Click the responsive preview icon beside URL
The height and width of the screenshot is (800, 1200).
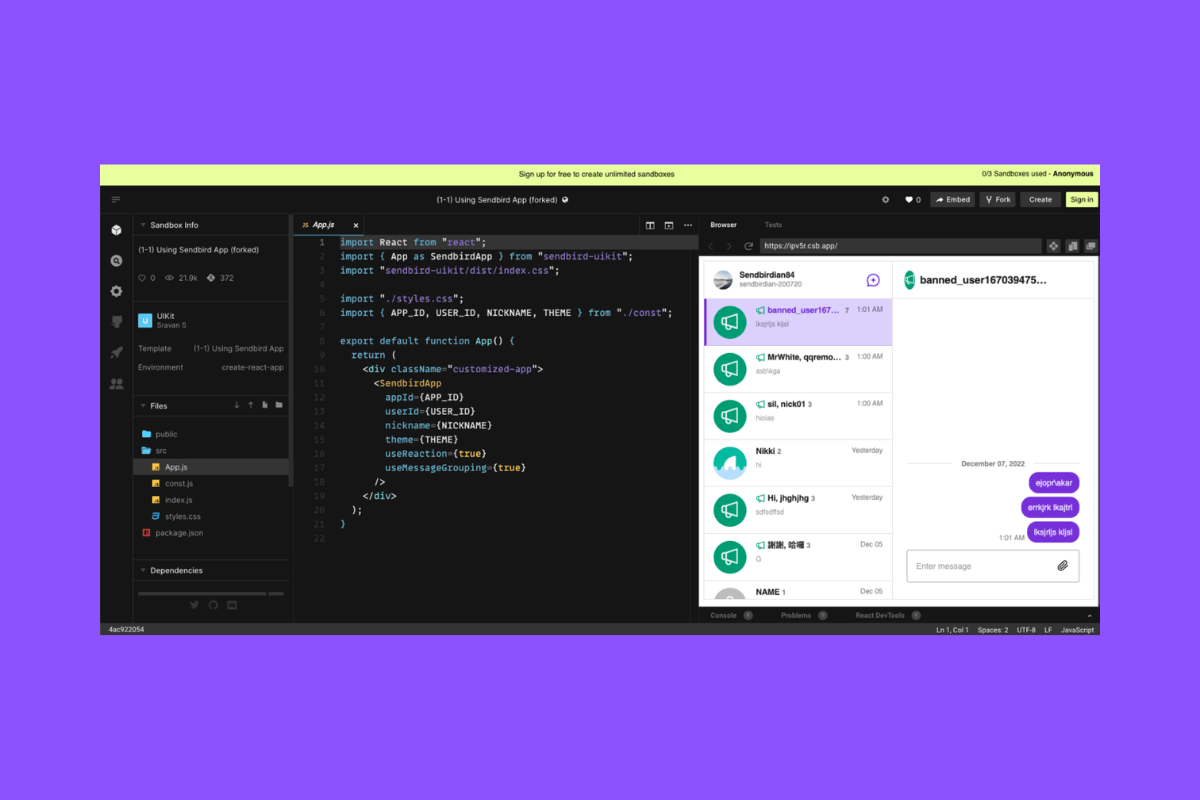1072,246
